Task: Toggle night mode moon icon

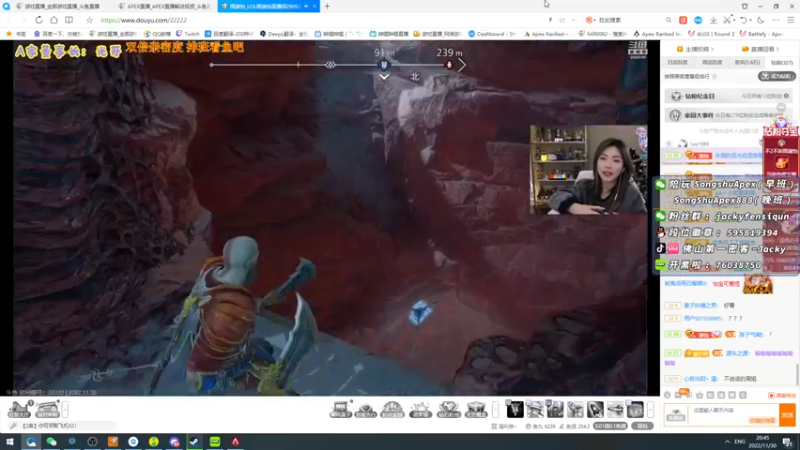Action: (761, 20)
